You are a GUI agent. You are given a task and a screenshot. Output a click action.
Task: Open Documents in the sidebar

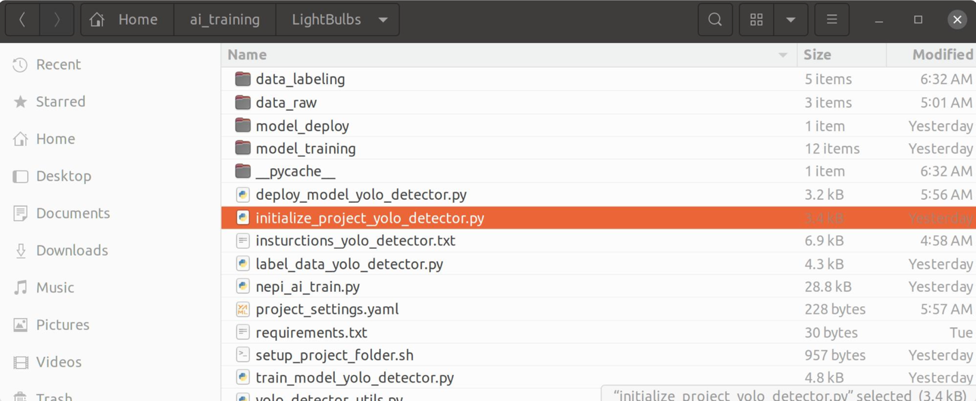click(72, 213)
